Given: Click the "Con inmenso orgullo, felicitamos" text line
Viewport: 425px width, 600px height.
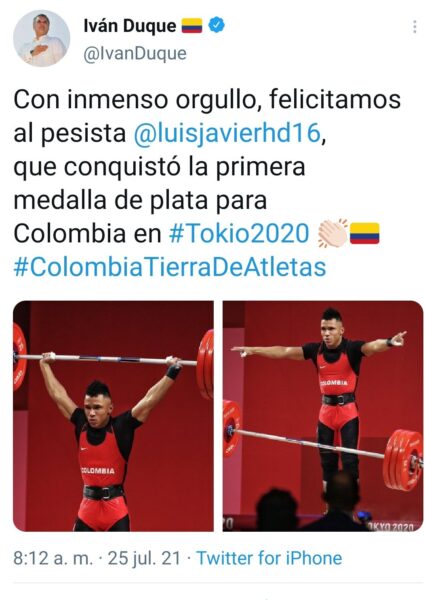Looking at the screenshot, I should click(x=207, y=100).
